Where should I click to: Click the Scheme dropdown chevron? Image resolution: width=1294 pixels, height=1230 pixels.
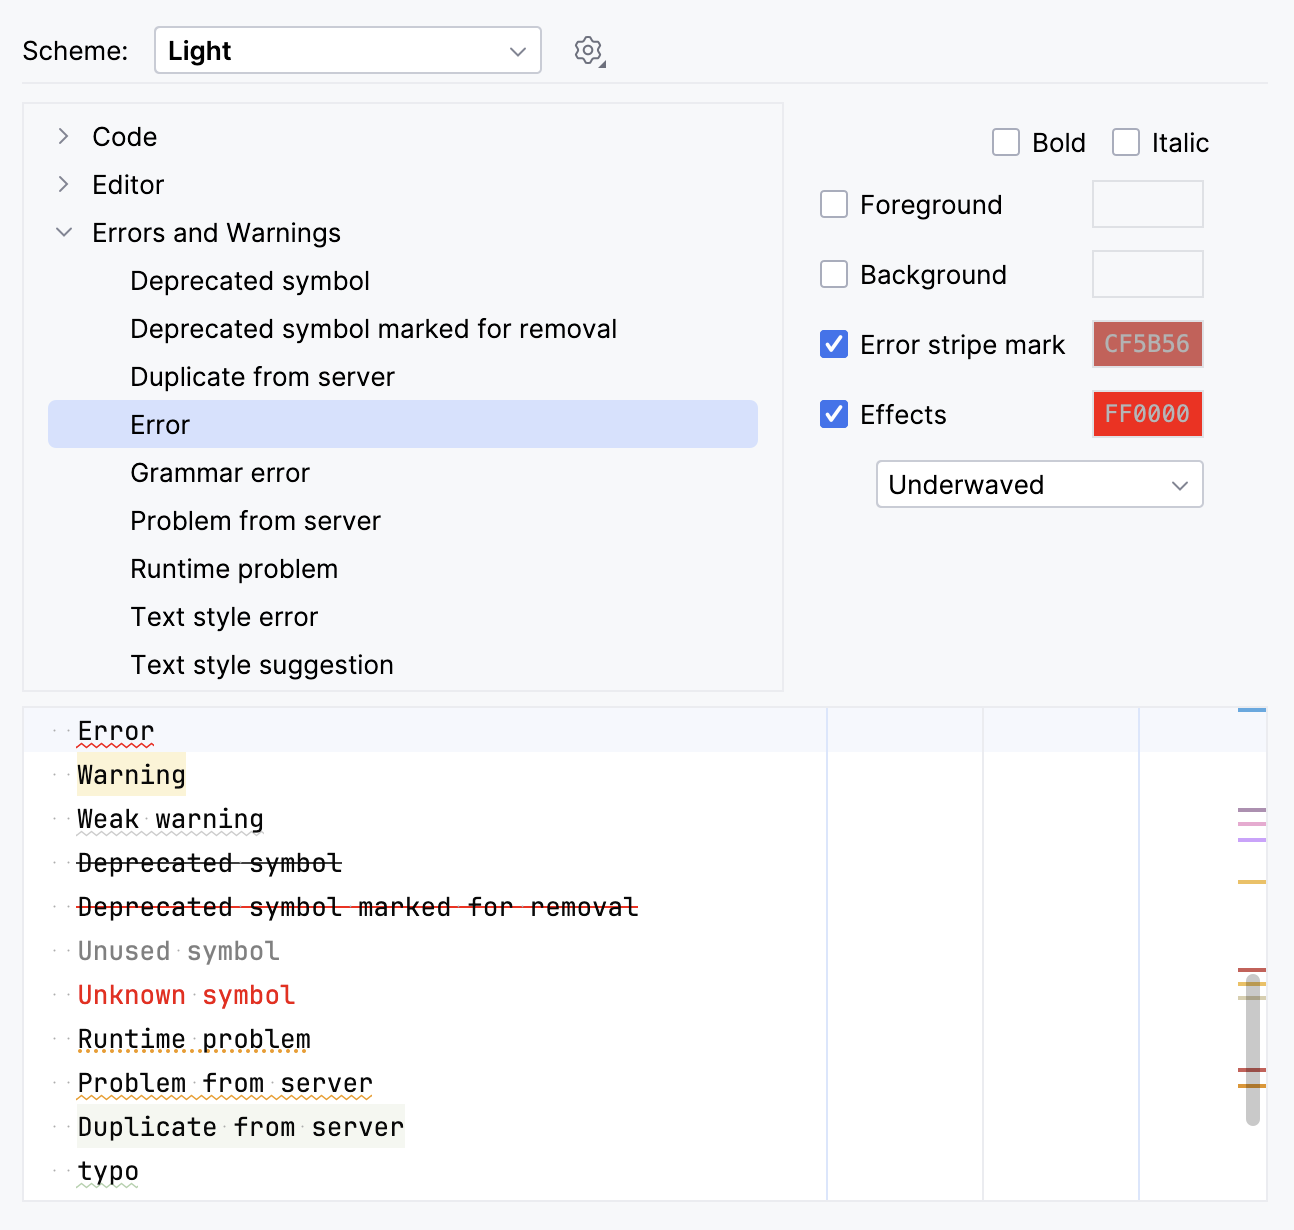pyautogui.click(x=516, y=50)
